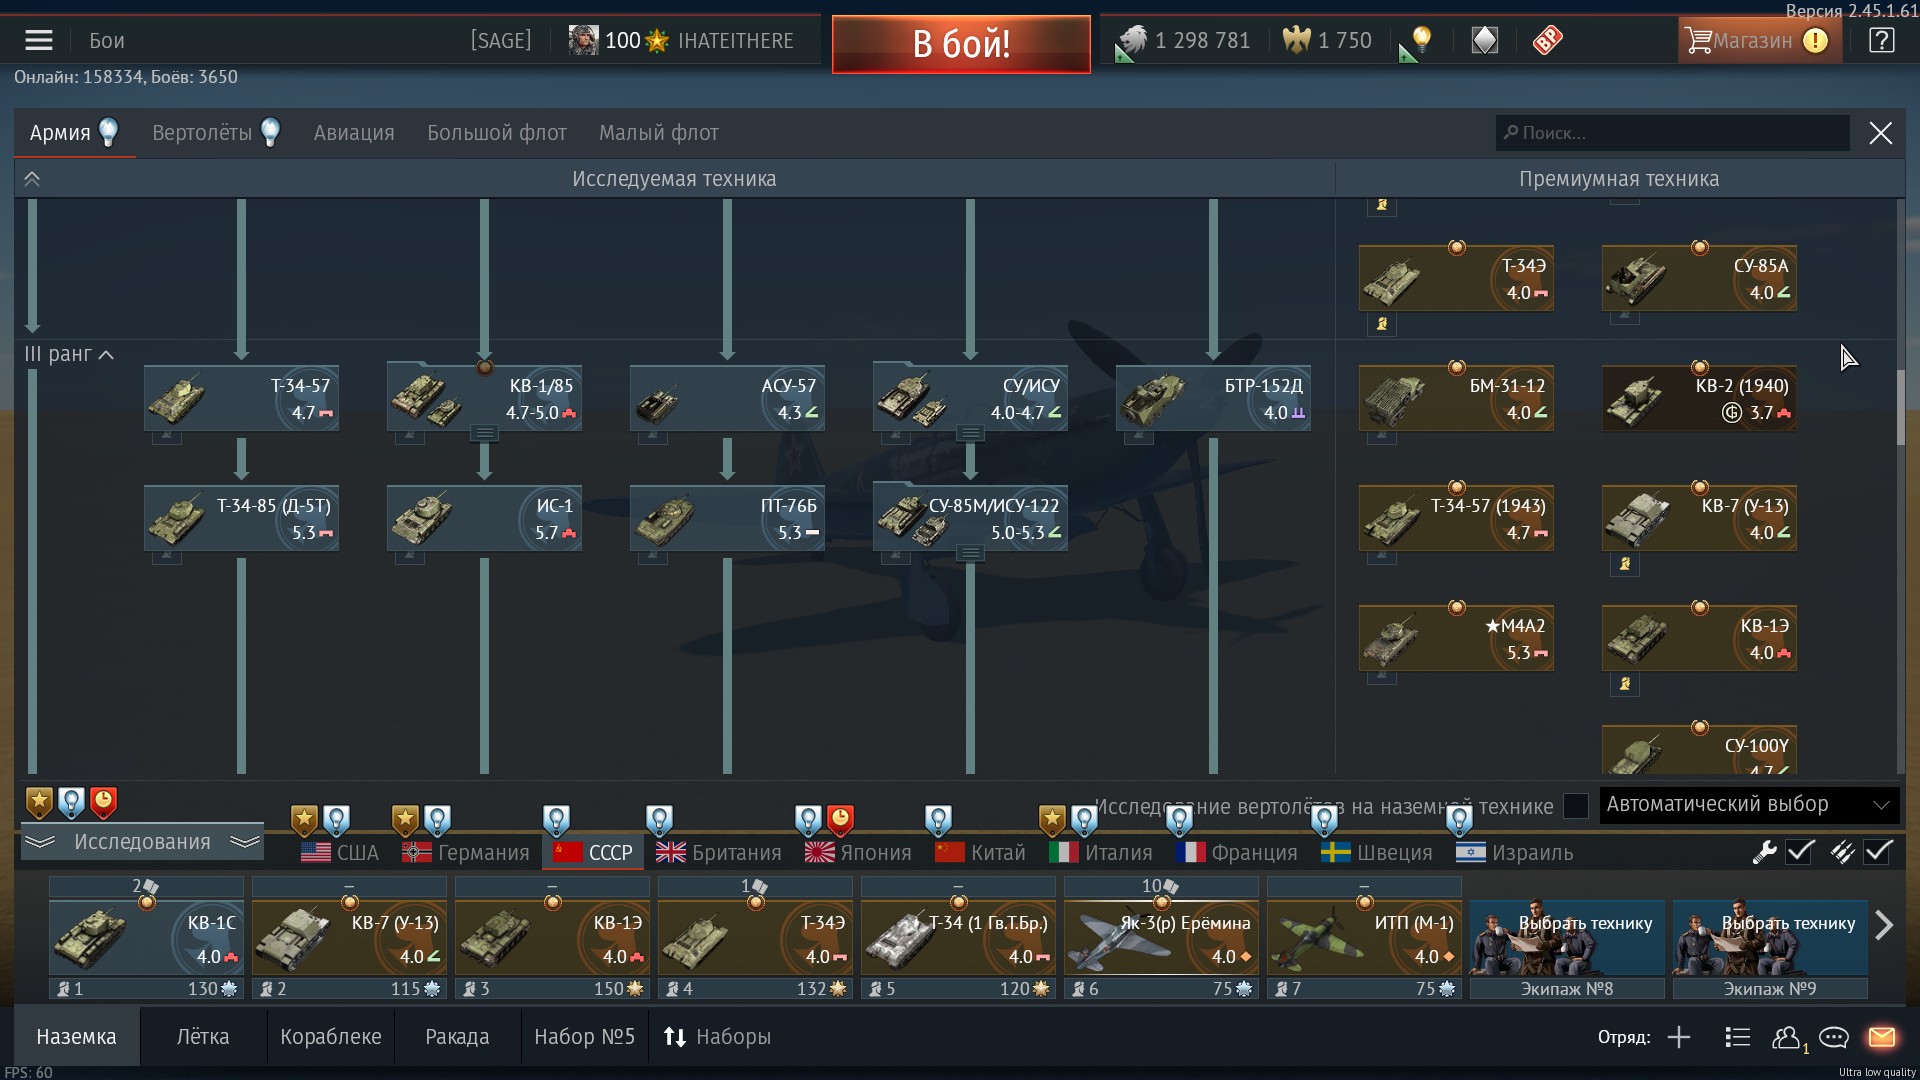This screenshot has height=1080, width=1920.
Task: Select the Германия nation tab
Action: (466, 853)
